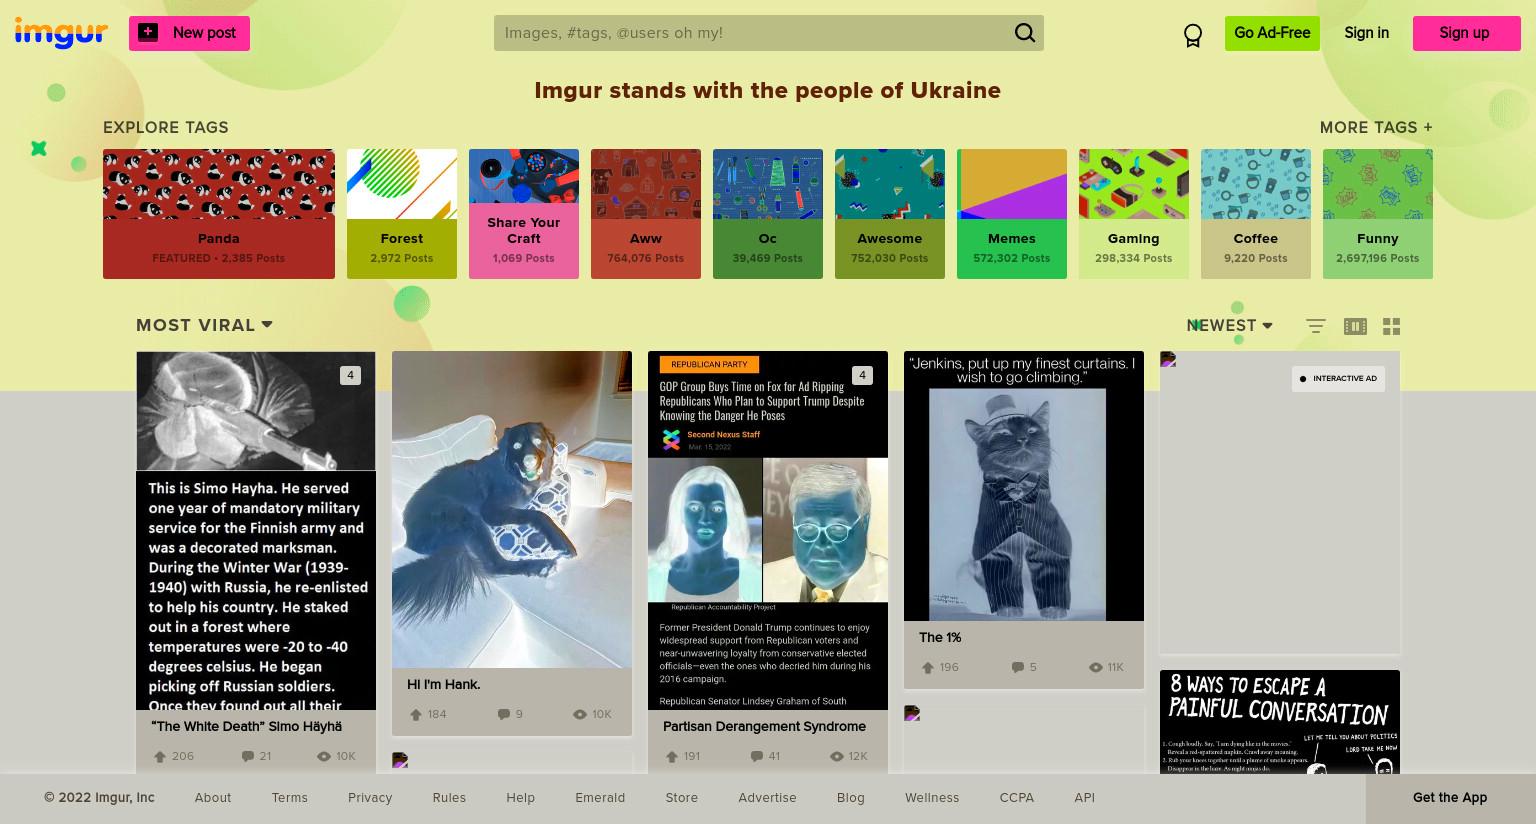The width and height of the screenshot is (1536, 824).
Task: Select the Gaming tag tile
Action: point(1134,214)
